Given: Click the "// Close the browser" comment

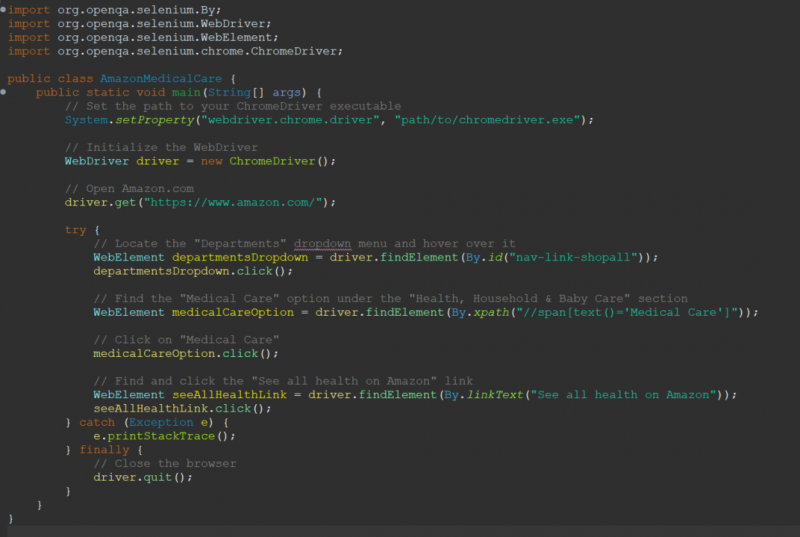Looking at the screenshot, I should (165, 464).
